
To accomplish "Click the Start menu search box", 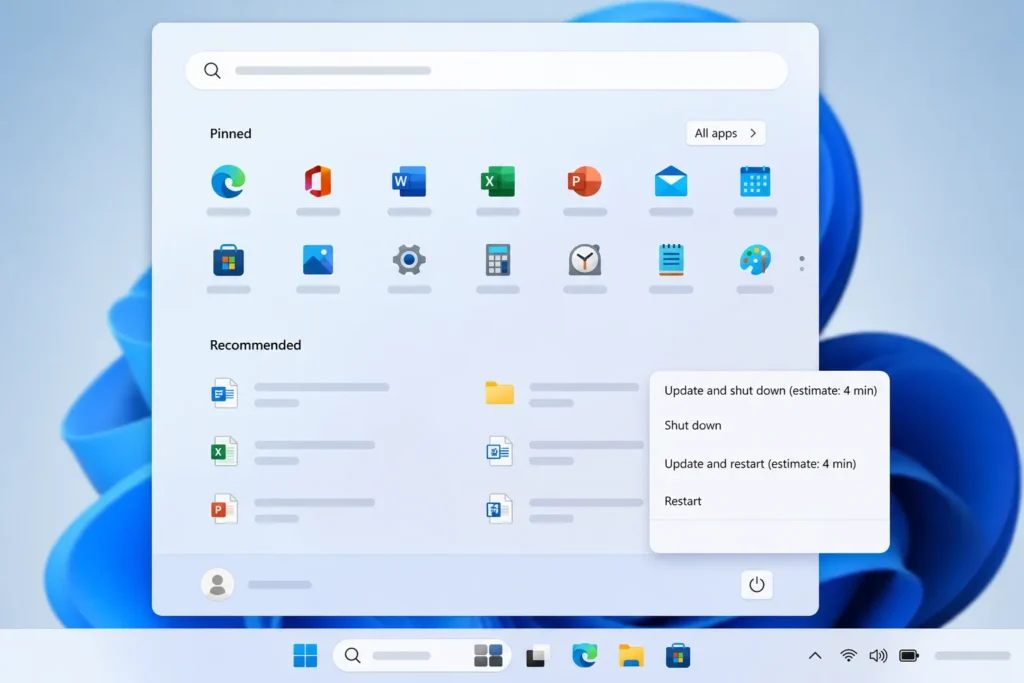I will point(487,70).
